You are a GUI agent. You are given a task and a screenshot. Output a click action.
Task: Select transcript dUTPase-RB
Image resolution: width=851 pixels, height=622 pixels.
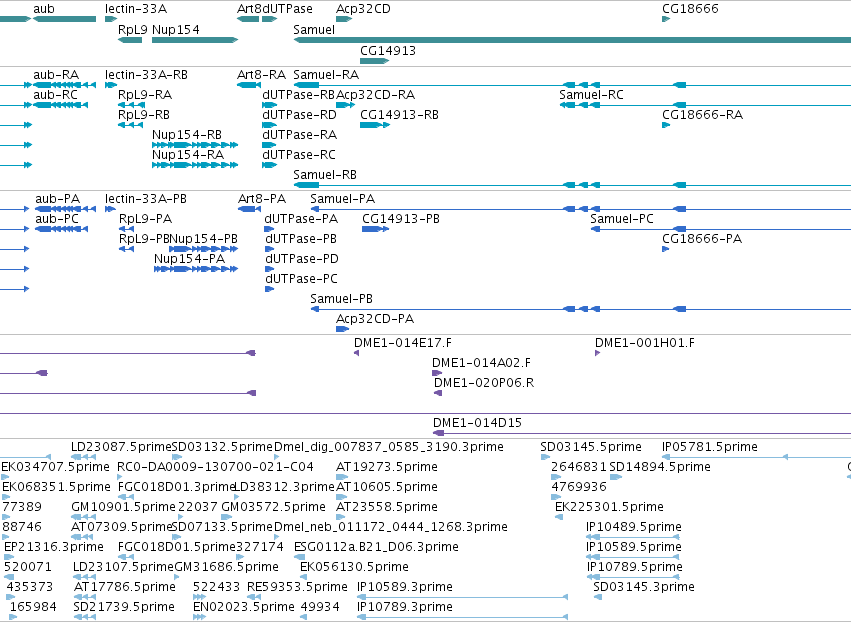click(x=299, y=95)
